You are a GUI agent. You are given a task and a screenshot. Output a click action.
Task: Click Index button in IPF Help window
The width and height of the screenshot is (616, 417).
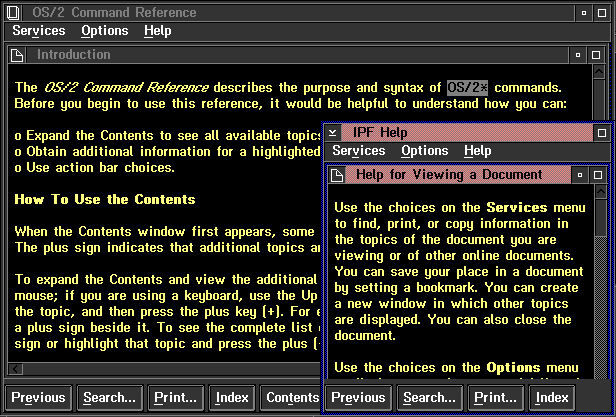pos(552,398)
